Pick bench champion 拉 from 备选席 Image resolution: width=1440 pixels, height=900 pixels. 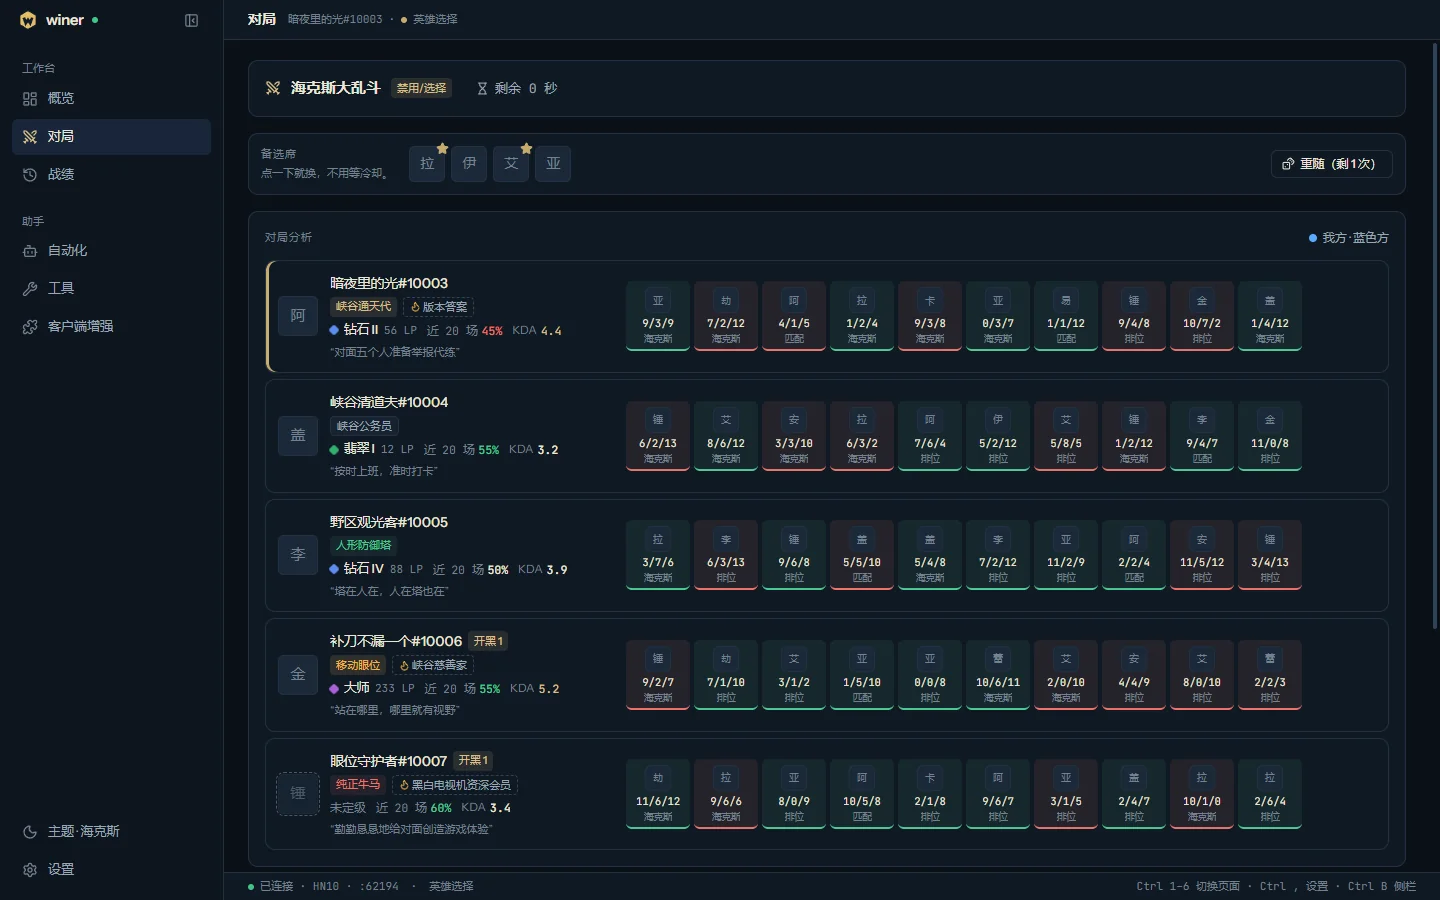(427, 164)
